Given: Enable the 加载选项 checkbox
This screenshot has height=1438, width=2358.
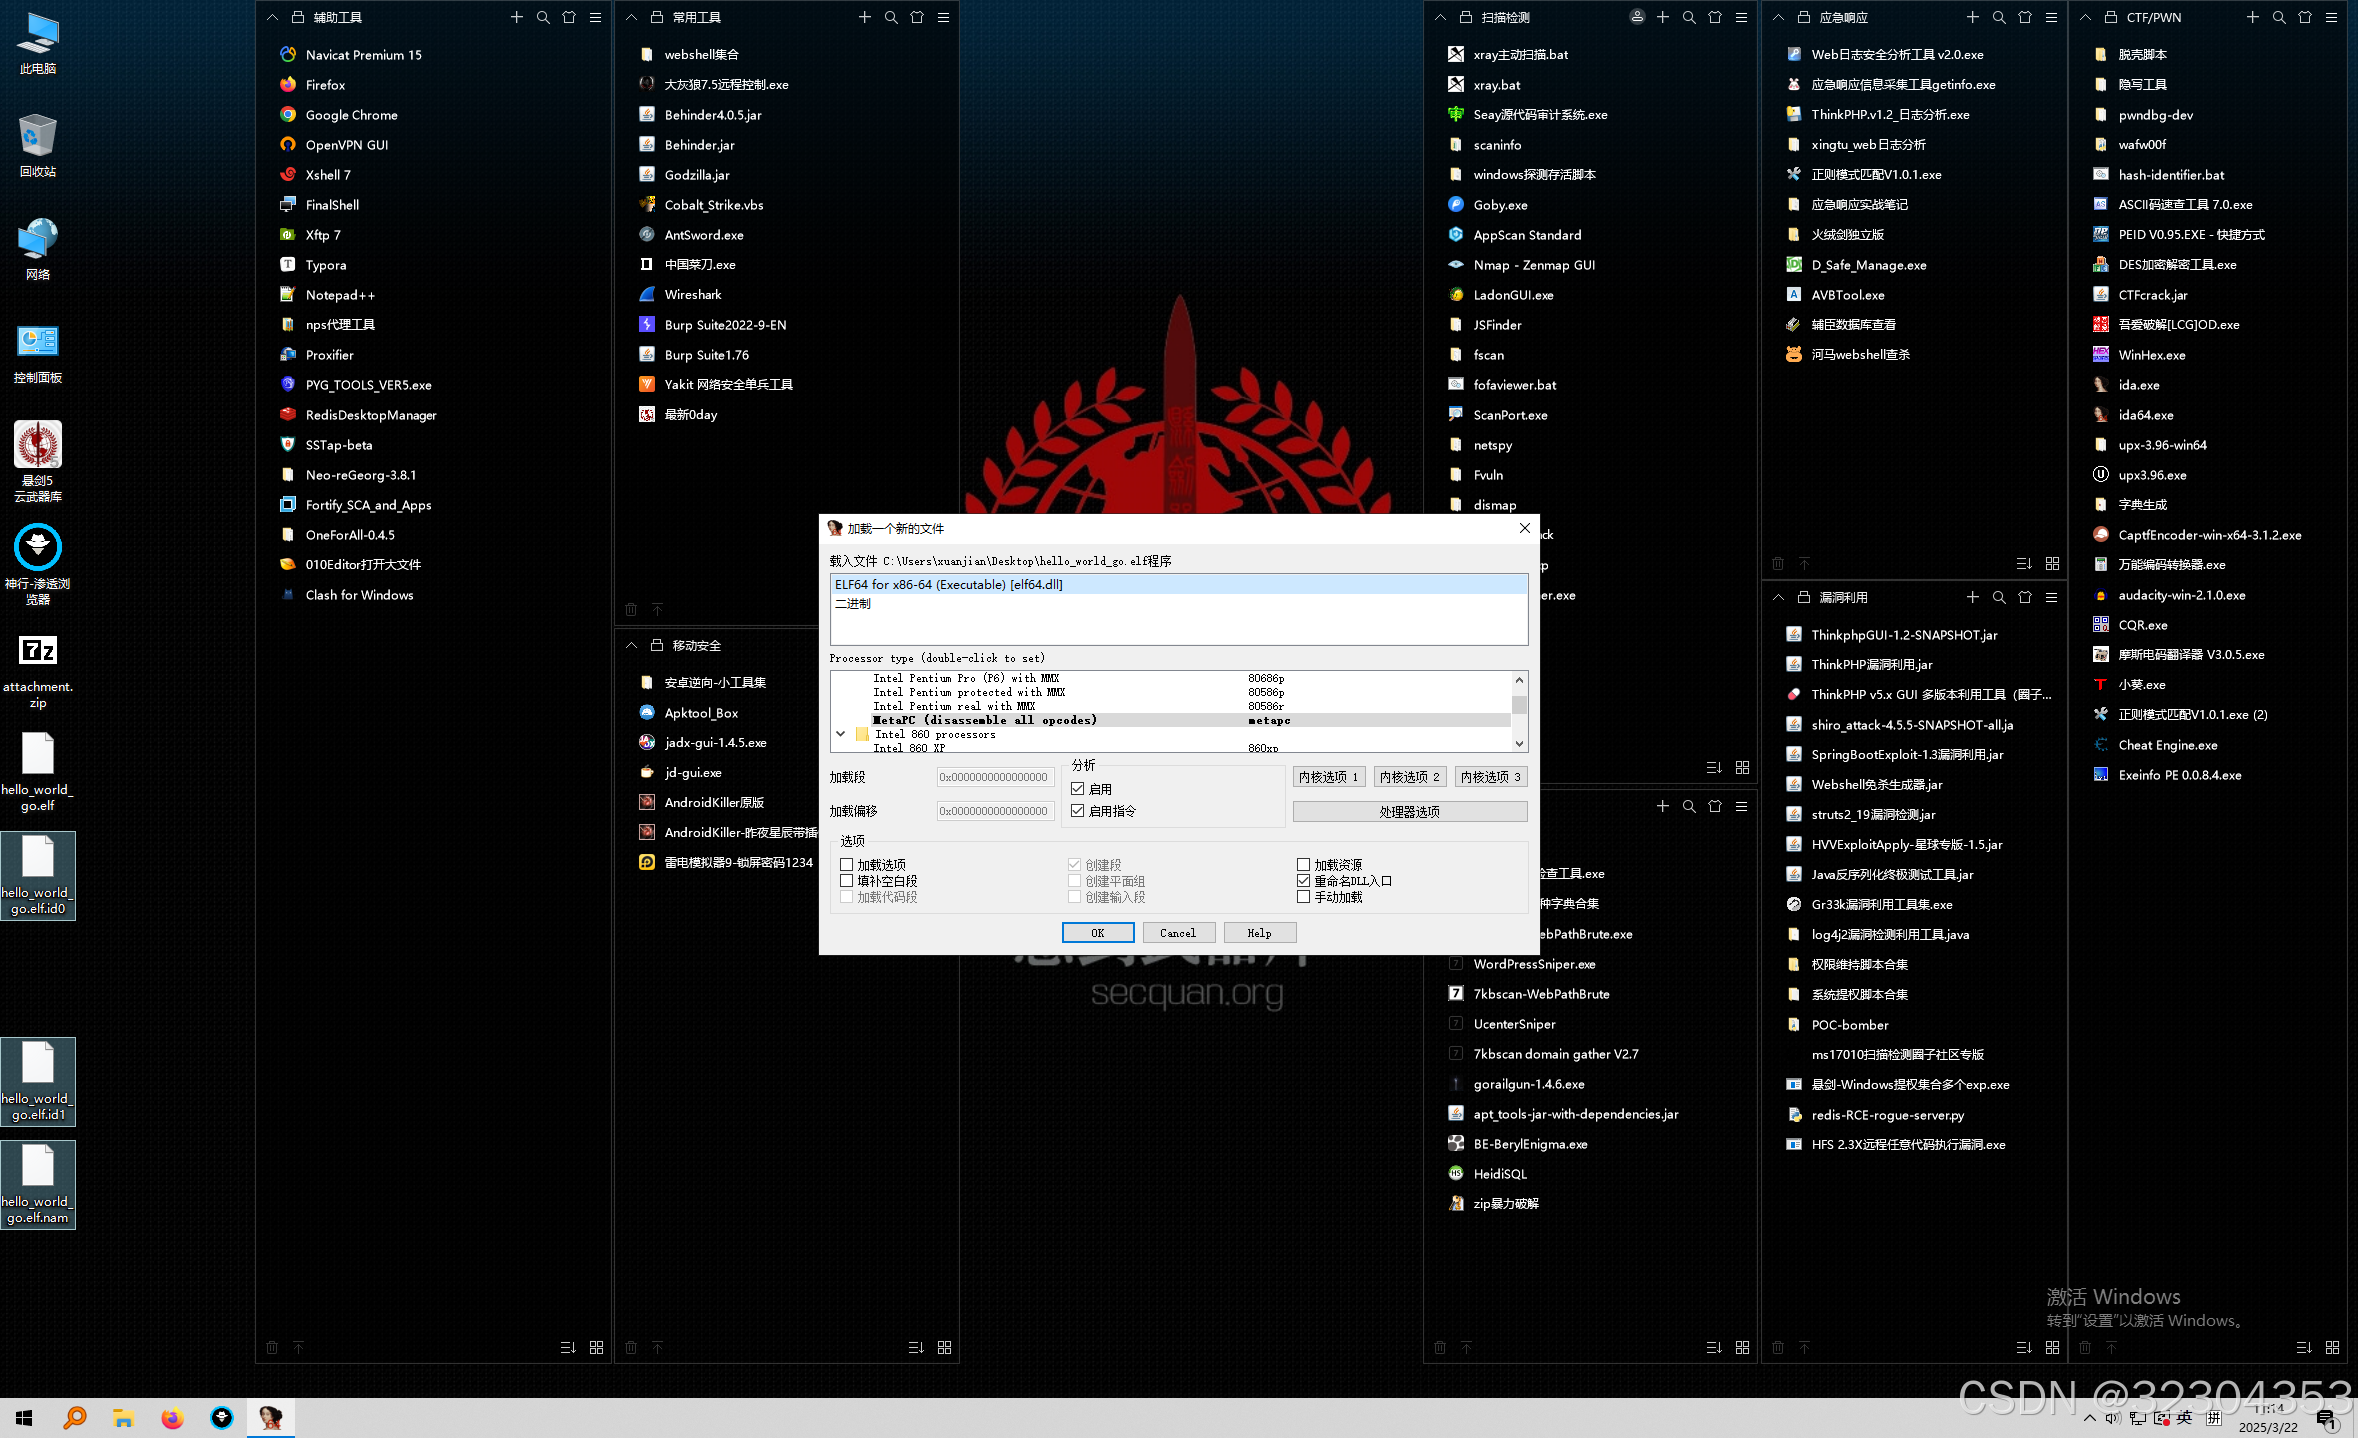Looking at the screenshot, I should click(x=847, y=864).
